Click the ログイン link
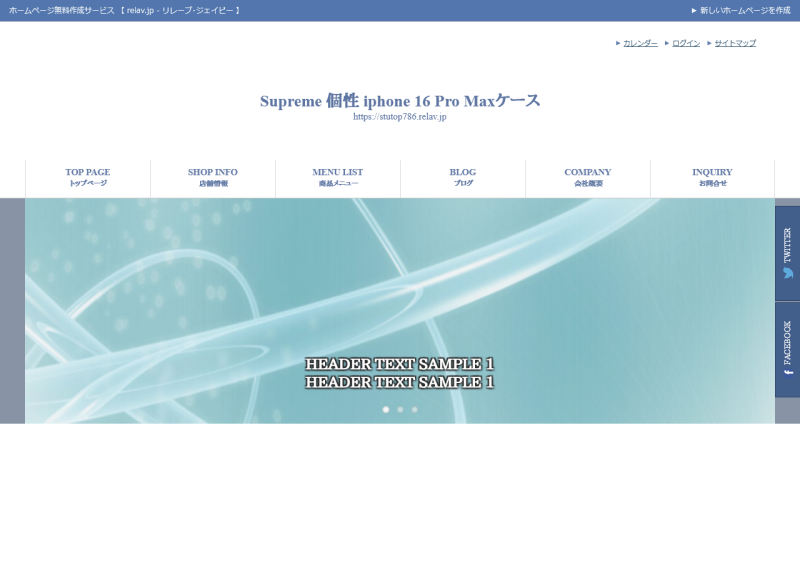Screen dimensions: 800x567 [x=686, y=43]
